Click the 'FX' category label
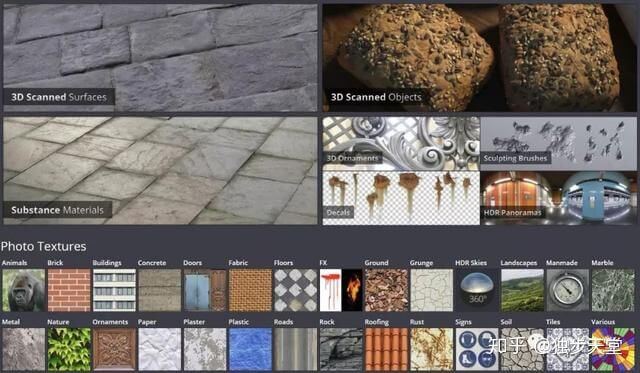The width and height of the screenshot is (640, 373). [323, 263]
